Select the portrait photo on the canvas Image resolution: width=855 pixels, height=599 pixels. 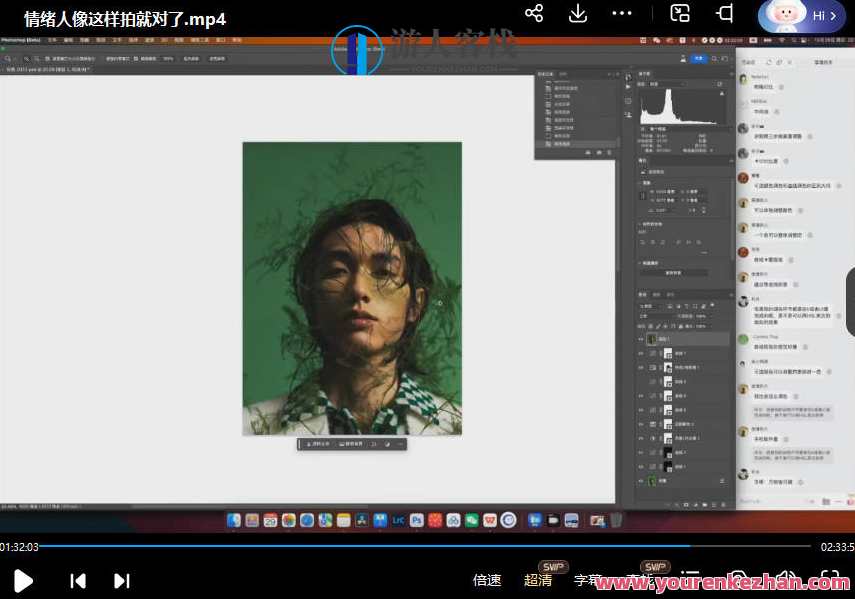pos(352,288)
